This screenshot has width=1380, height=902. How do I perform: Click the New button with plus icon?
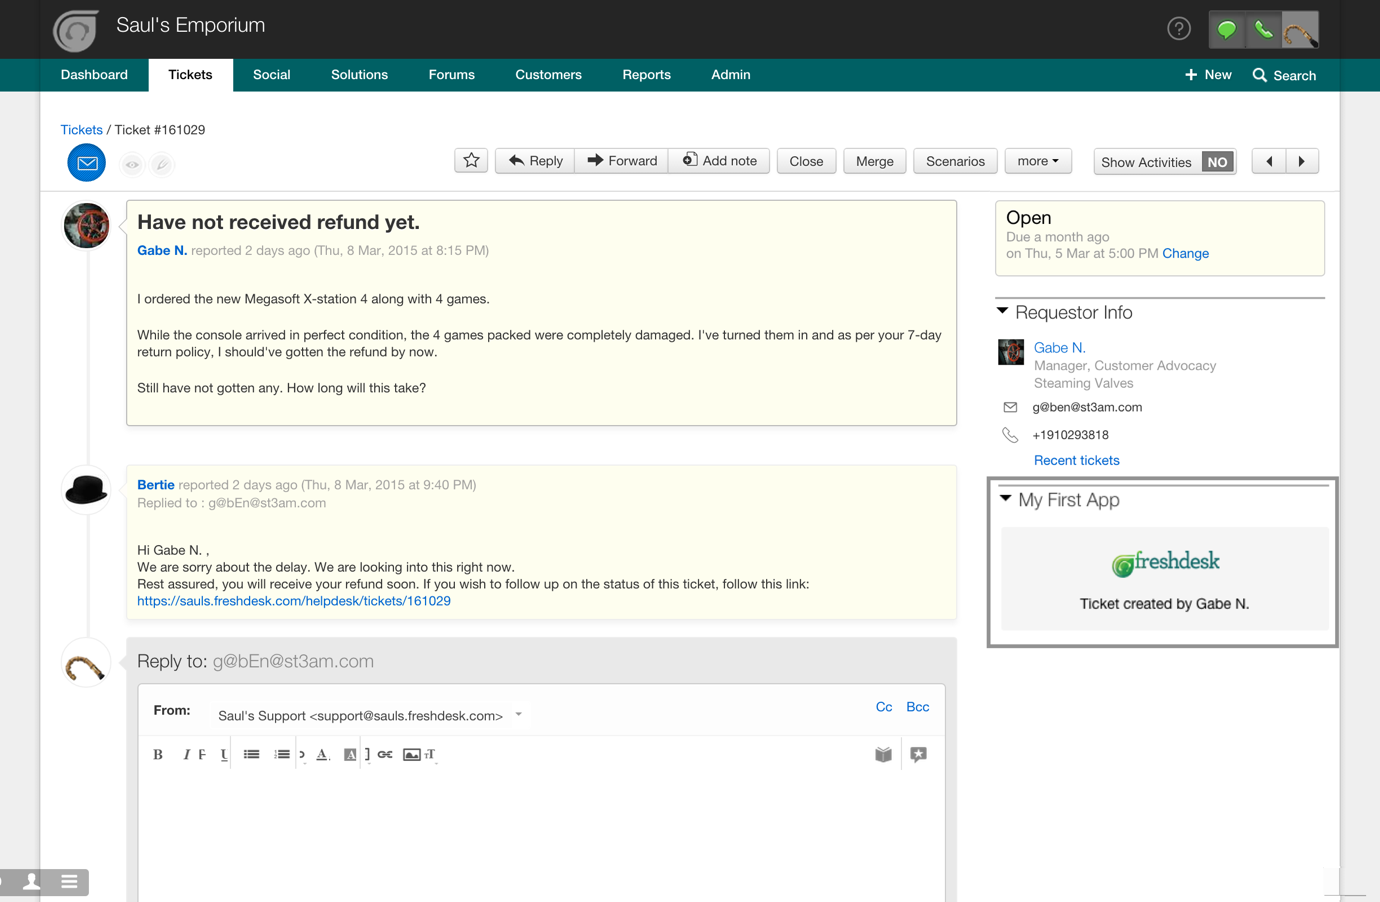tap(1208, 75)
